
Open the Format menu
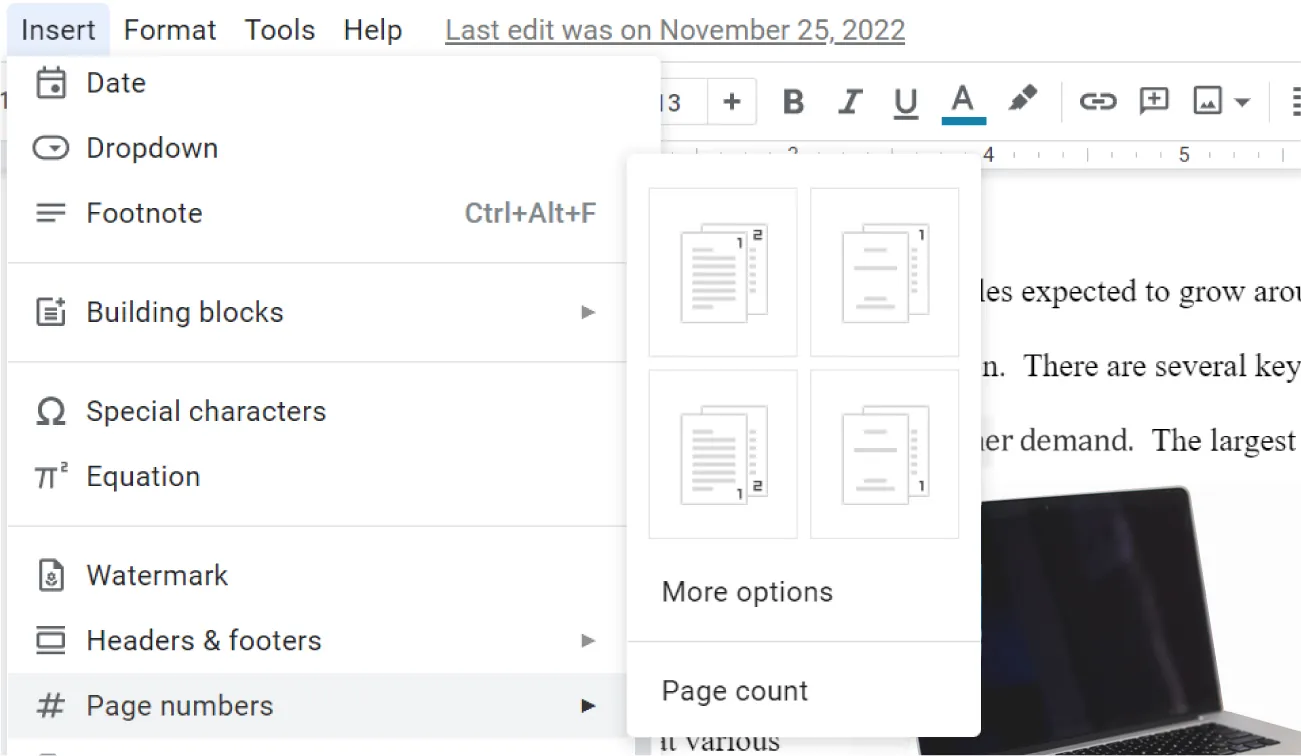click(169, 29)
